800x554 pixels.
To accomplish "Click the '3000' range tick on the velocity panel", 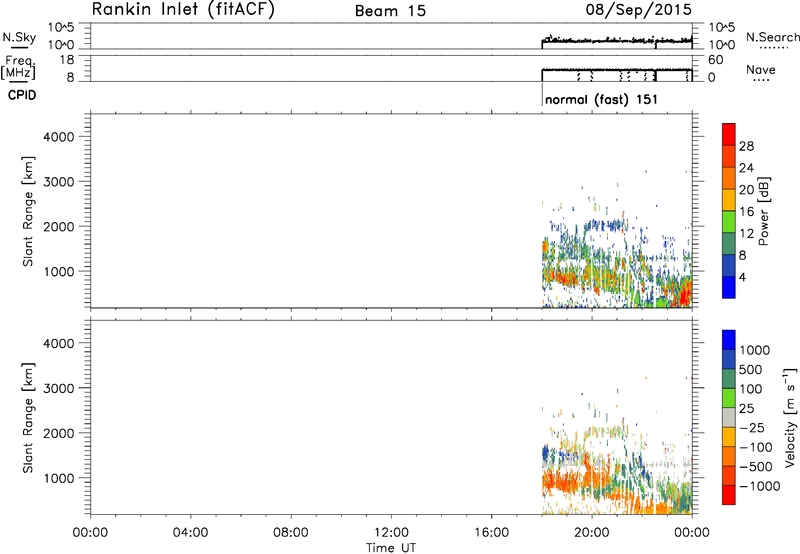I will (x=59, y=388).
